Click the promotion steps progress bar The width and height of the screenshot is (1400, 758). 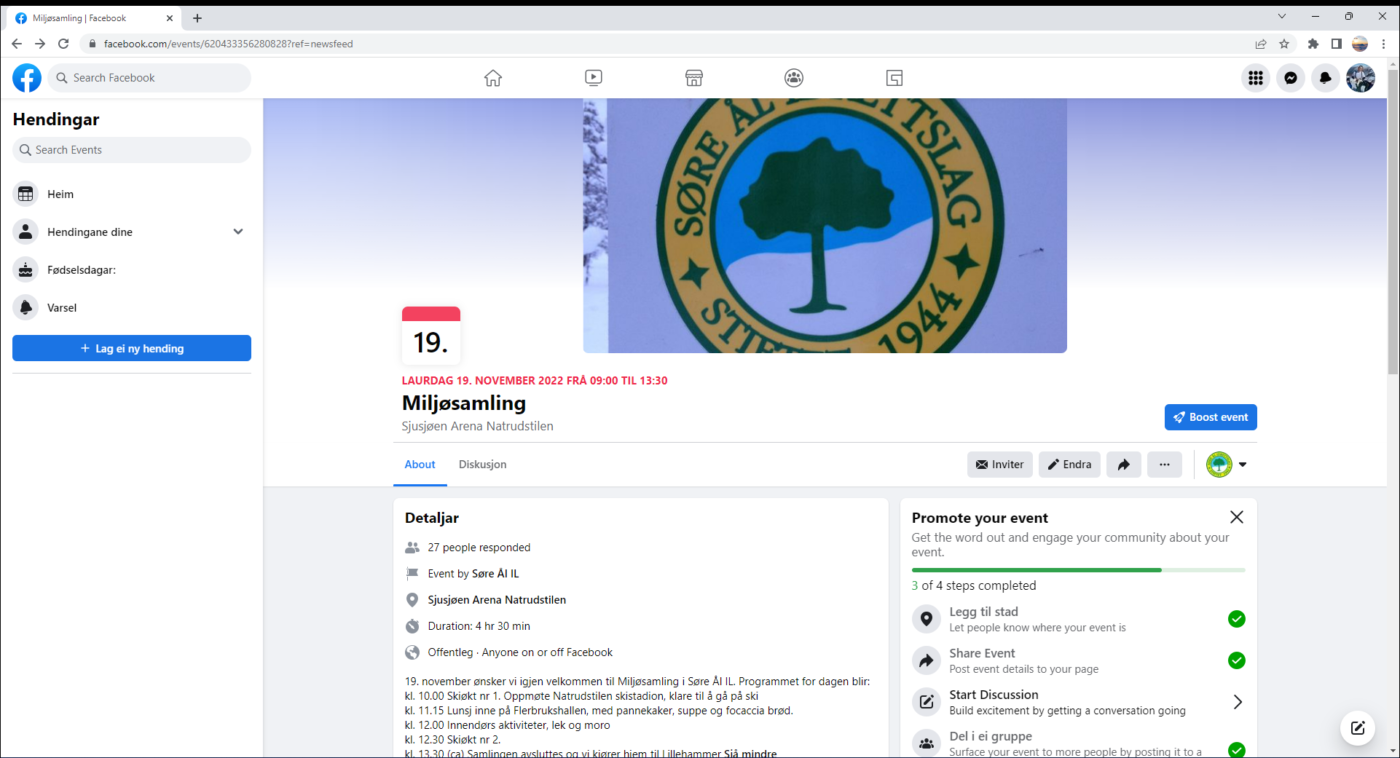pyautogui.click(x=1078, y=570)
